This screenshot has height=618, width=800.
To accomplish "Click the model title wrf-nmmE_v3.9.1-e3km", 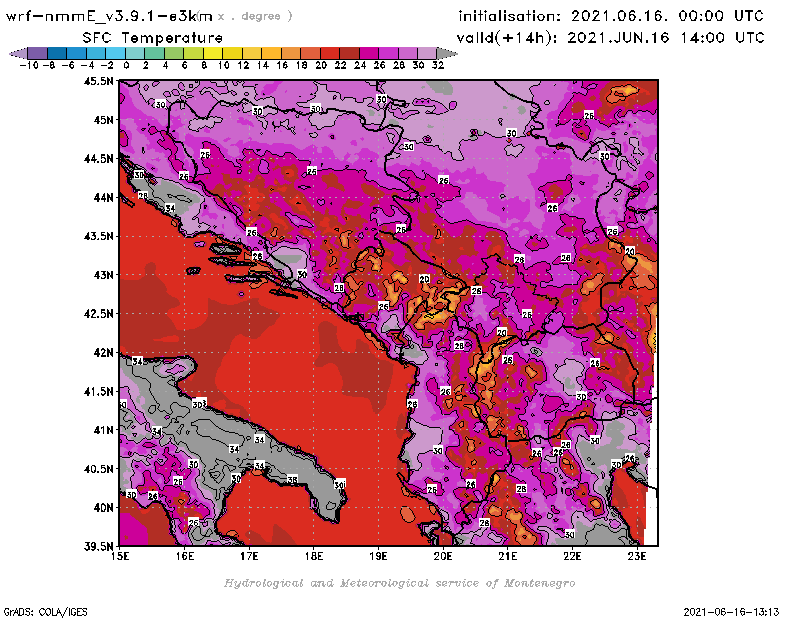I will (109, 16).
